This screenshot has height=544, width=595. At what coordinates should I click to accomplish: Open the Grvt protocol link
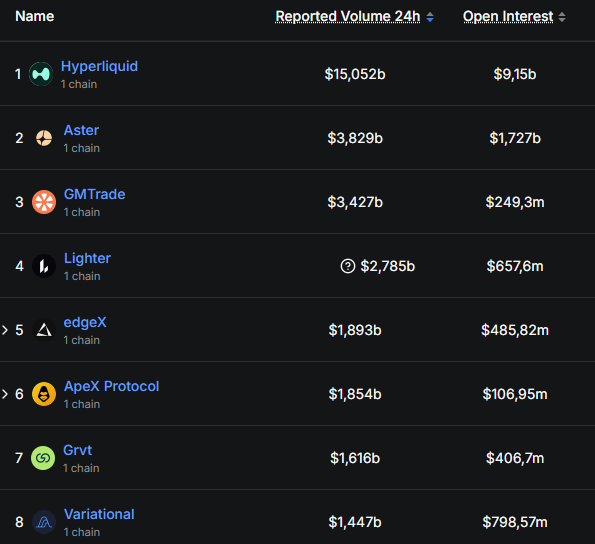tap(77, 450)
